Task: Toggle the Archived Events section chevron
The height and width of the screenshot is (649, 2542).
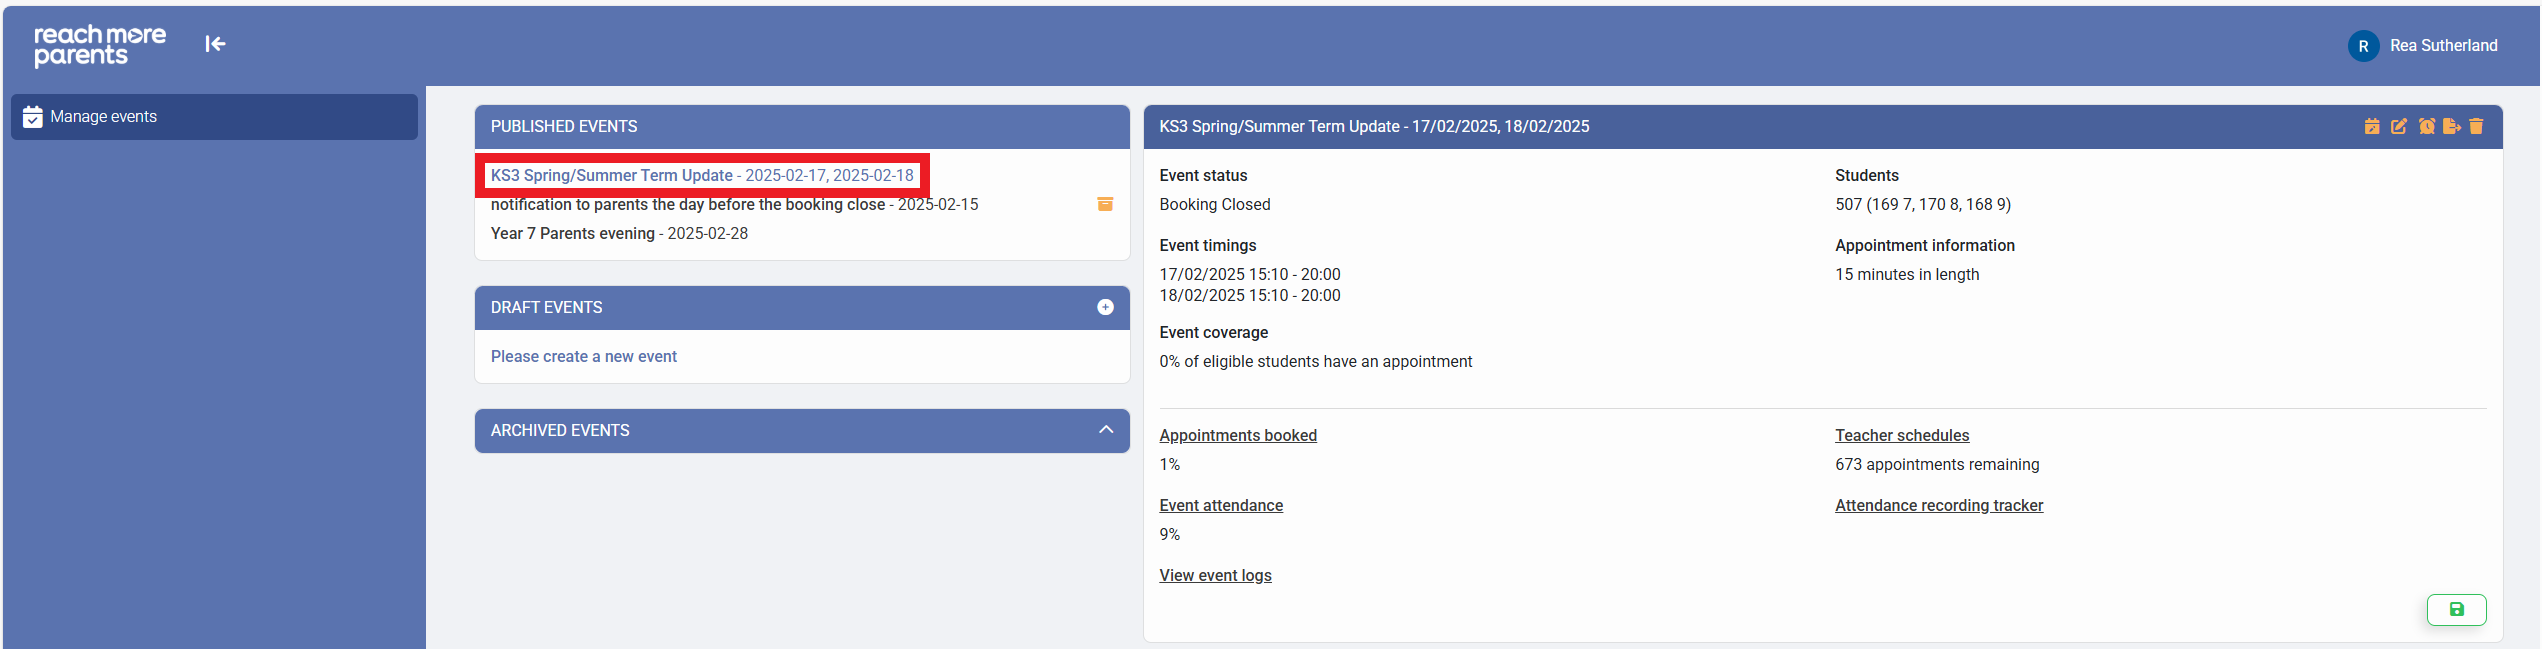Action: point(1105,430)
